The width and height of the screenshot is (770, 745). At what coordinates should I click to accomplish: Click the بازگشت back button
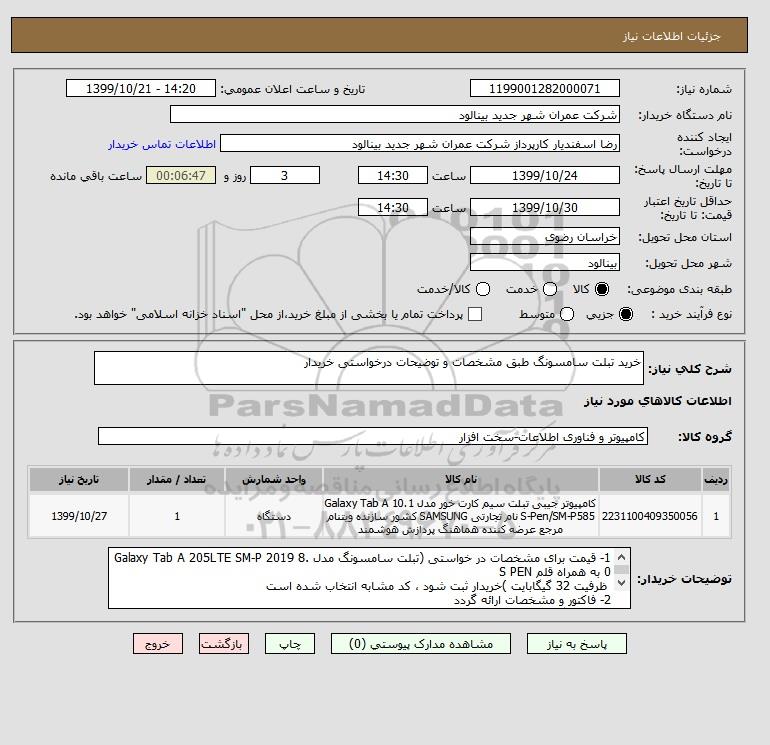click(x=224, y=644)
